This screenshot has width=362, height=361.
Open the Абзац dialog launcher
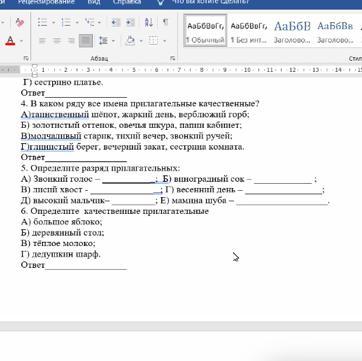pyautogui.click(x=172, y=58)
